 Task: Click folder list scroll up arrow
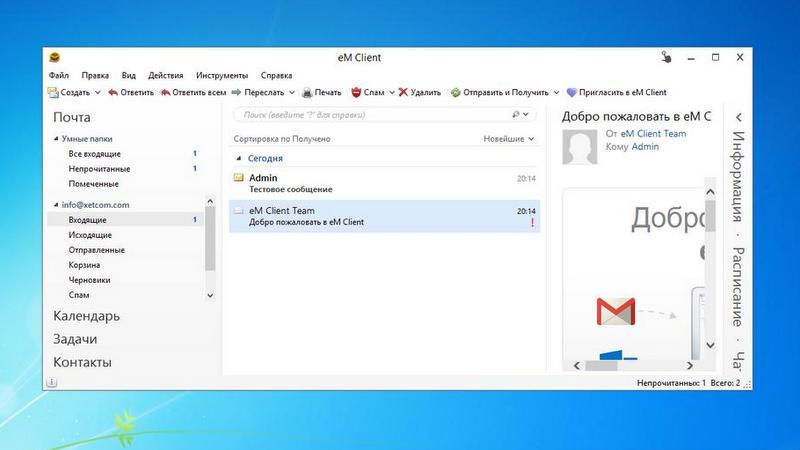click(210, 201)
